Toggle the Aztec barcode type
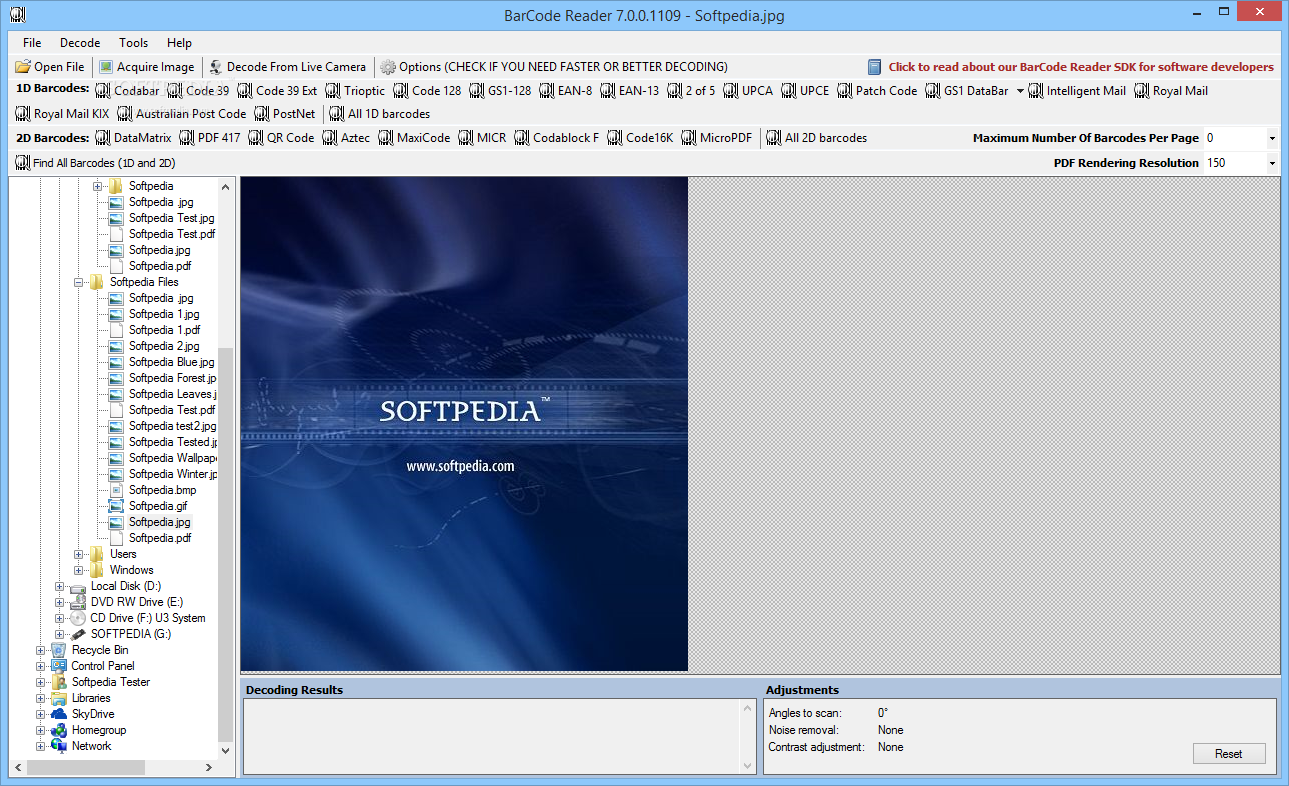The height and width of the screenshot is (786, 1289). tap(346, 137)
